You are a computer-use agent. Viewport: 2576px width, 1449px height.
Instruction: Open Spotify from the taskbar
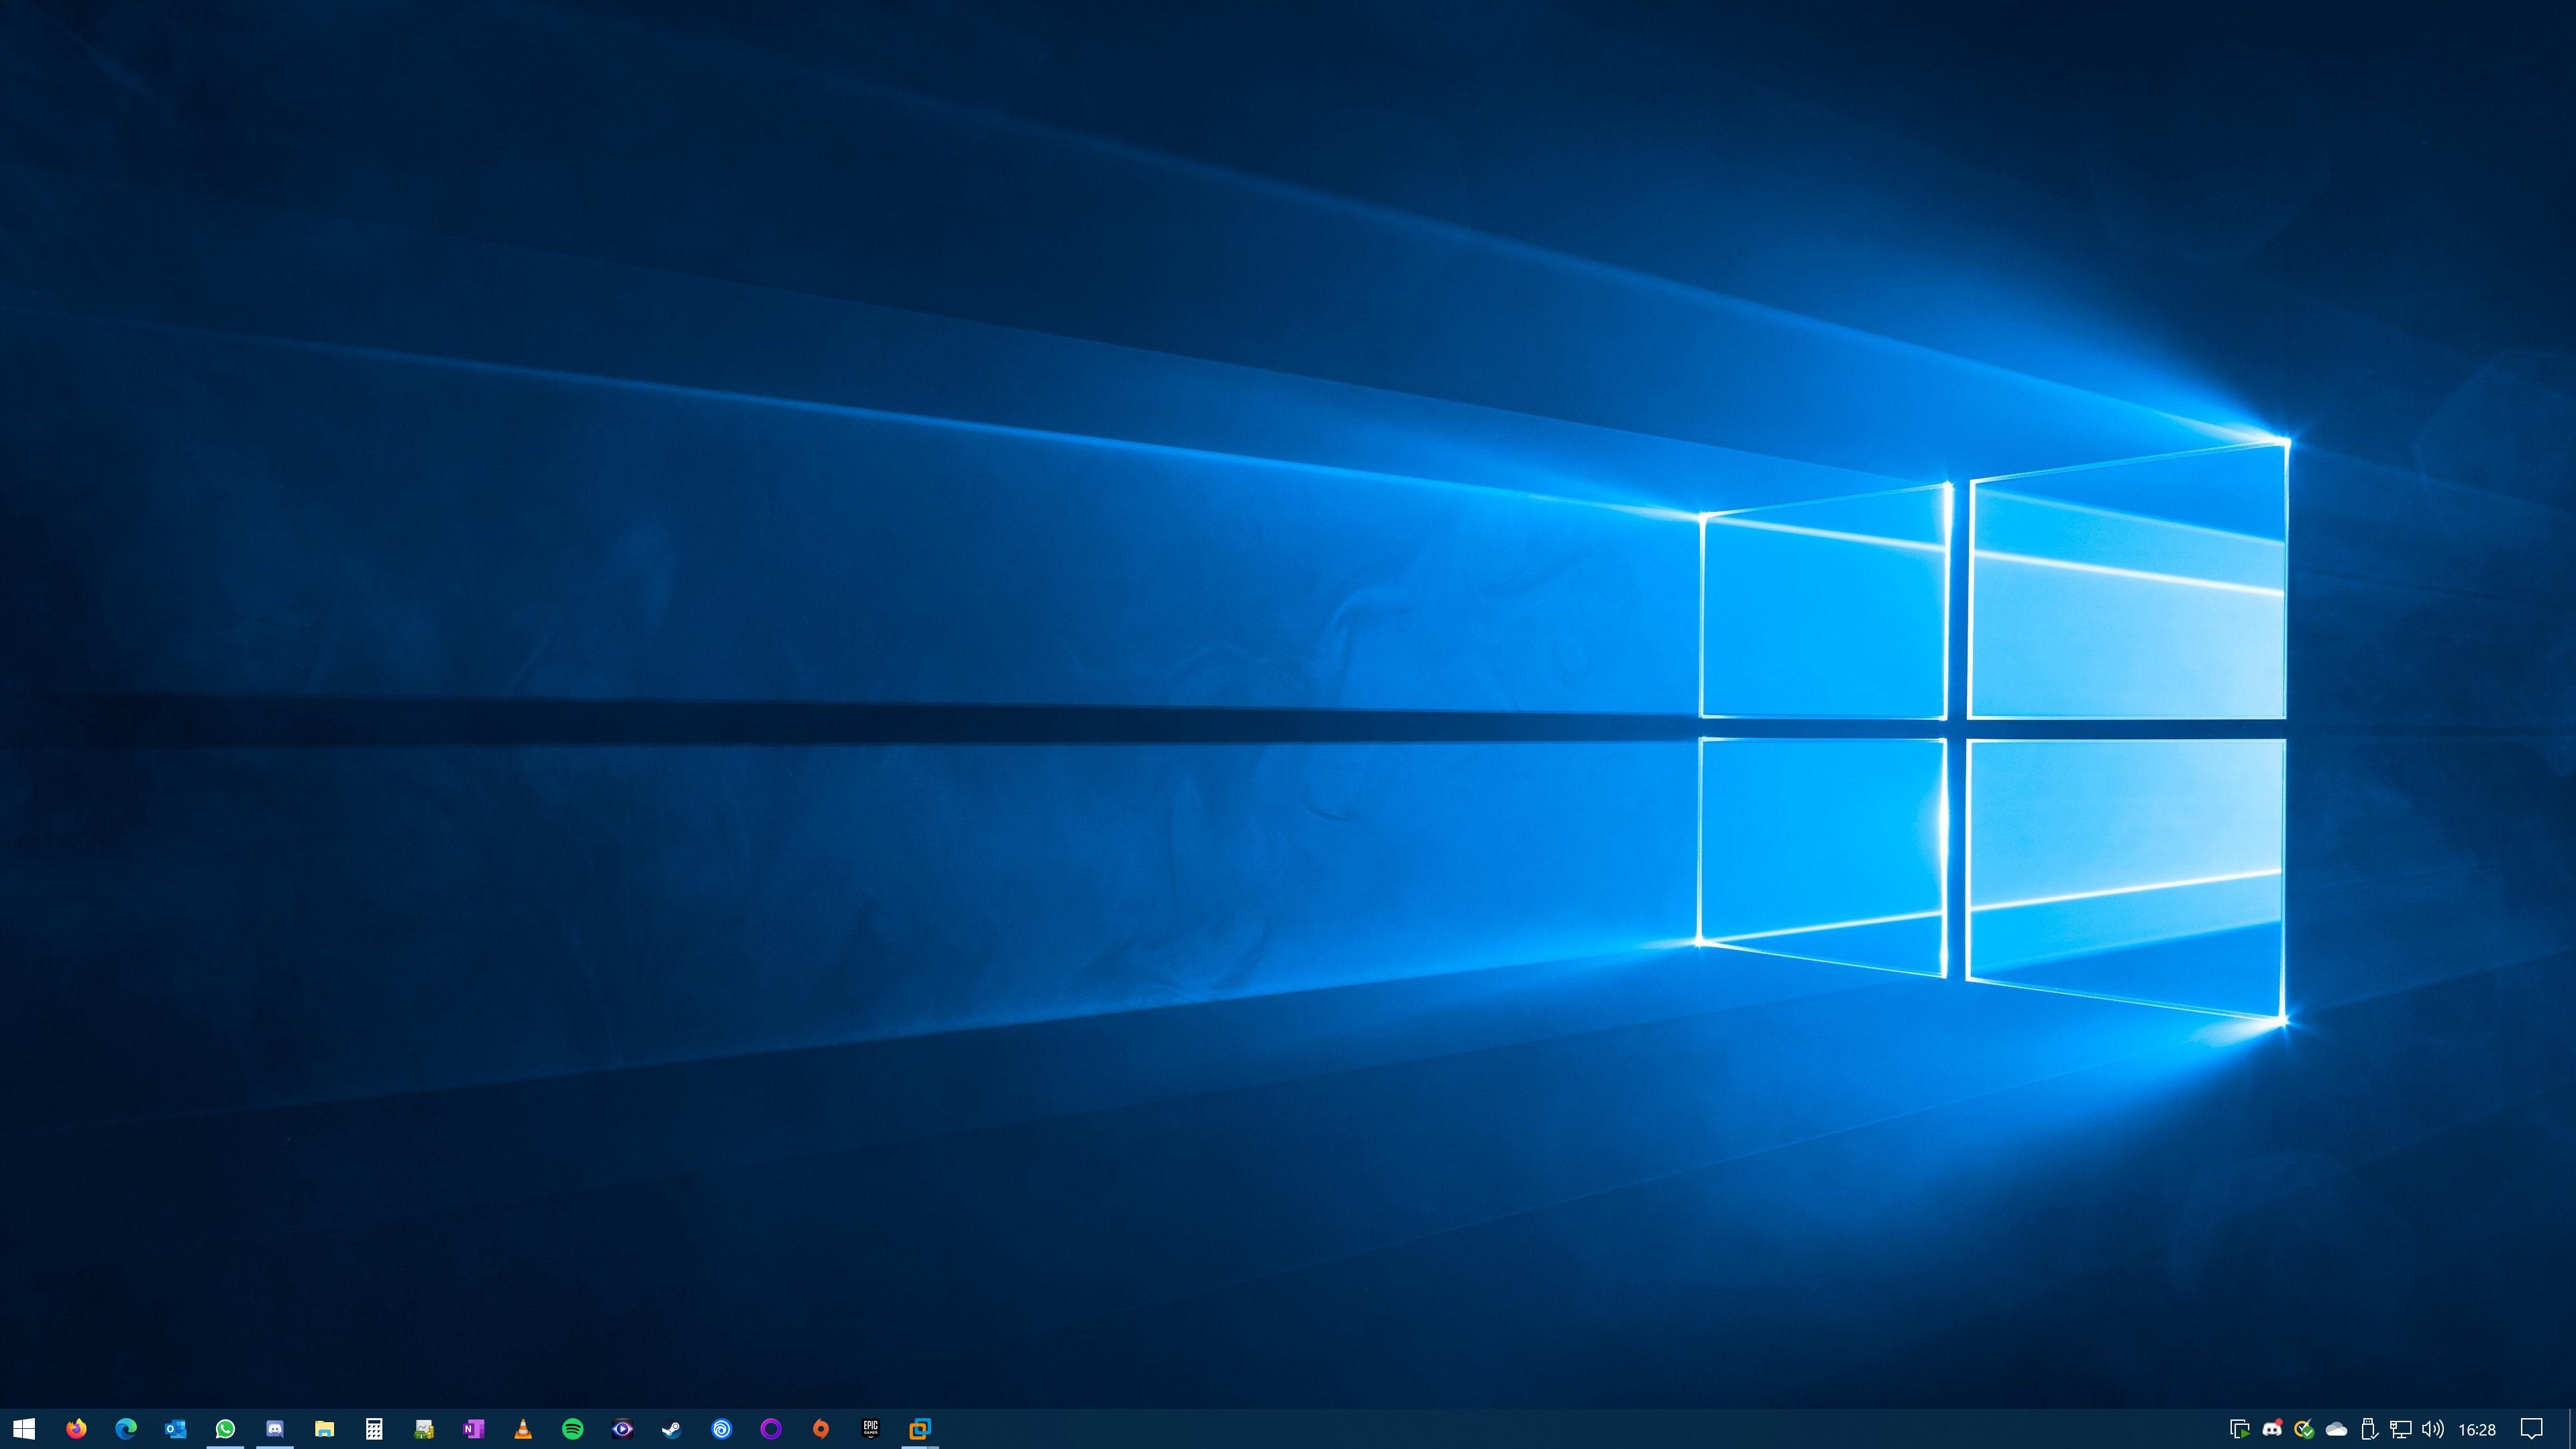(x=573, y=1429)
